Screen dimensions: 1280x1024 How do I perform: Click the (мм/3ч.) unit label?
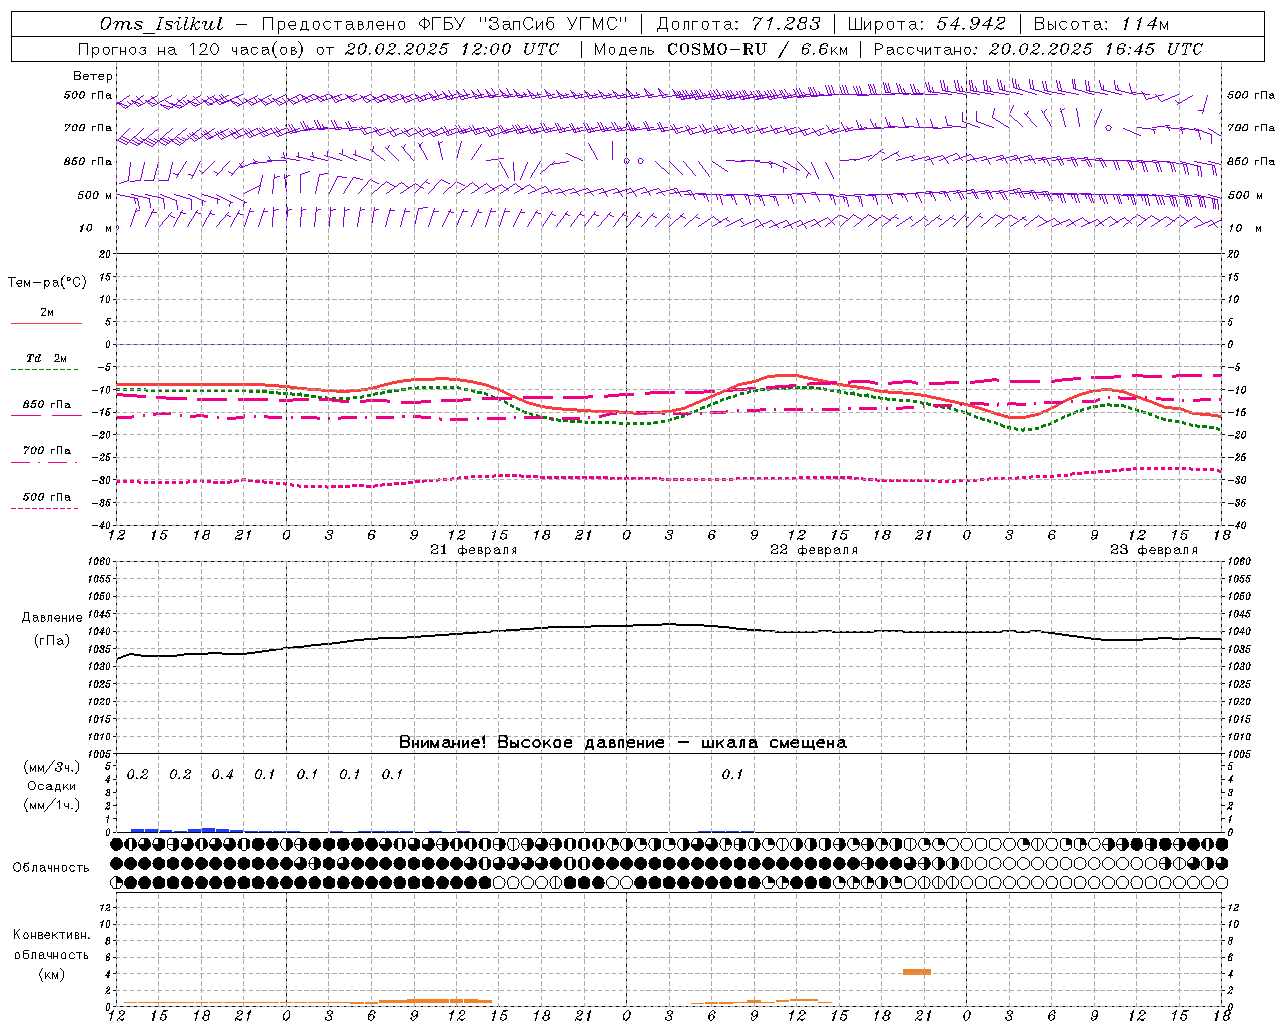[x=52, y=767]
